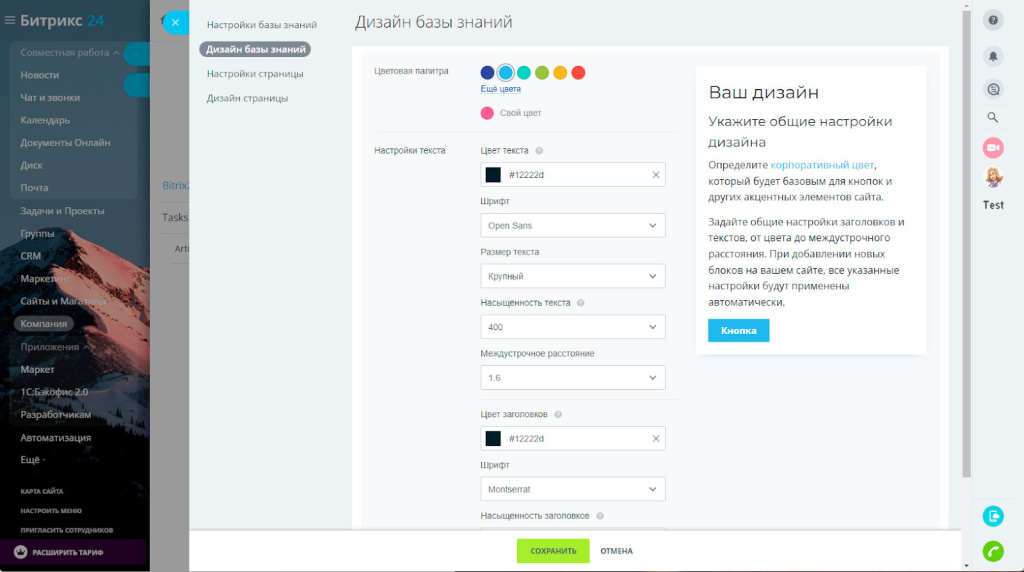Click the Ещё цвета link
Image resolution: width=1024 pixels, height=572 pixels.
click(x=500, y=89)
